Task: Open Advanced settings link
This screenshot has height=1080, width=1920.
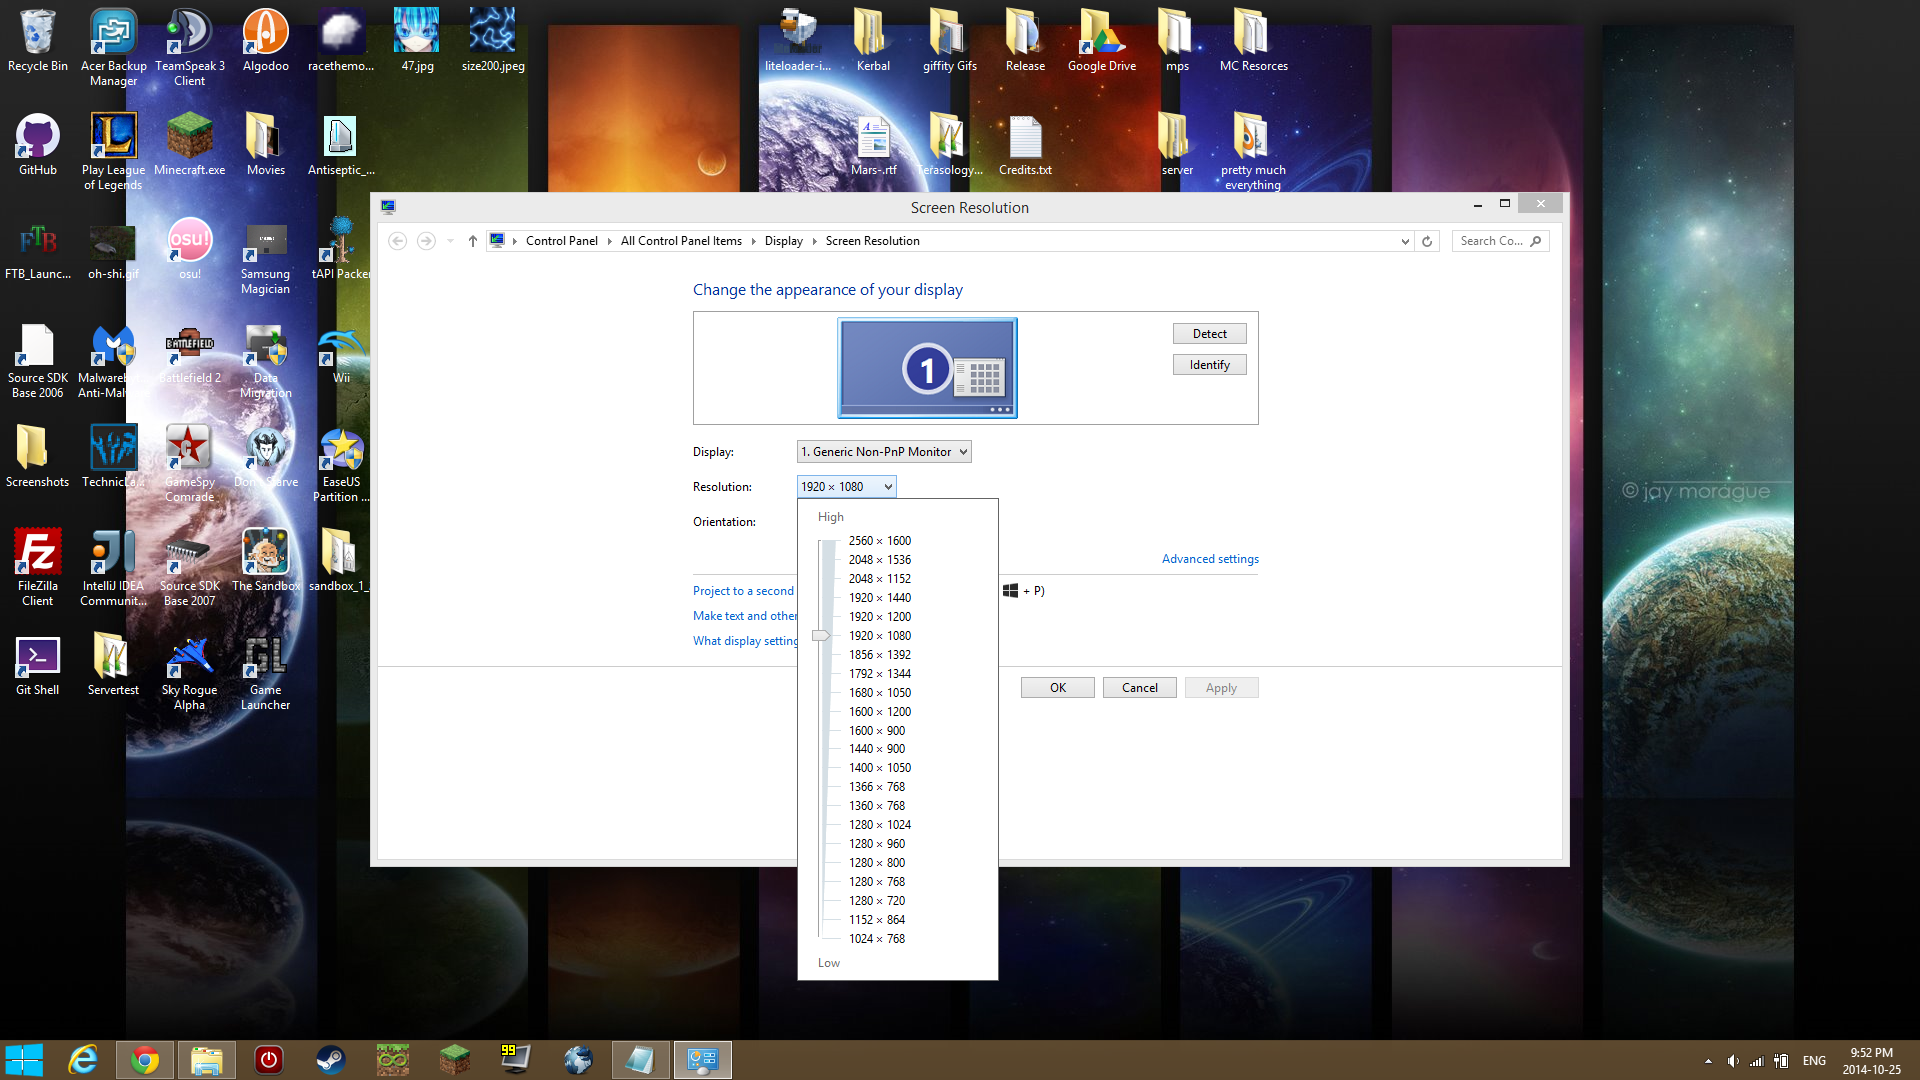Action: click(1210, 559)
